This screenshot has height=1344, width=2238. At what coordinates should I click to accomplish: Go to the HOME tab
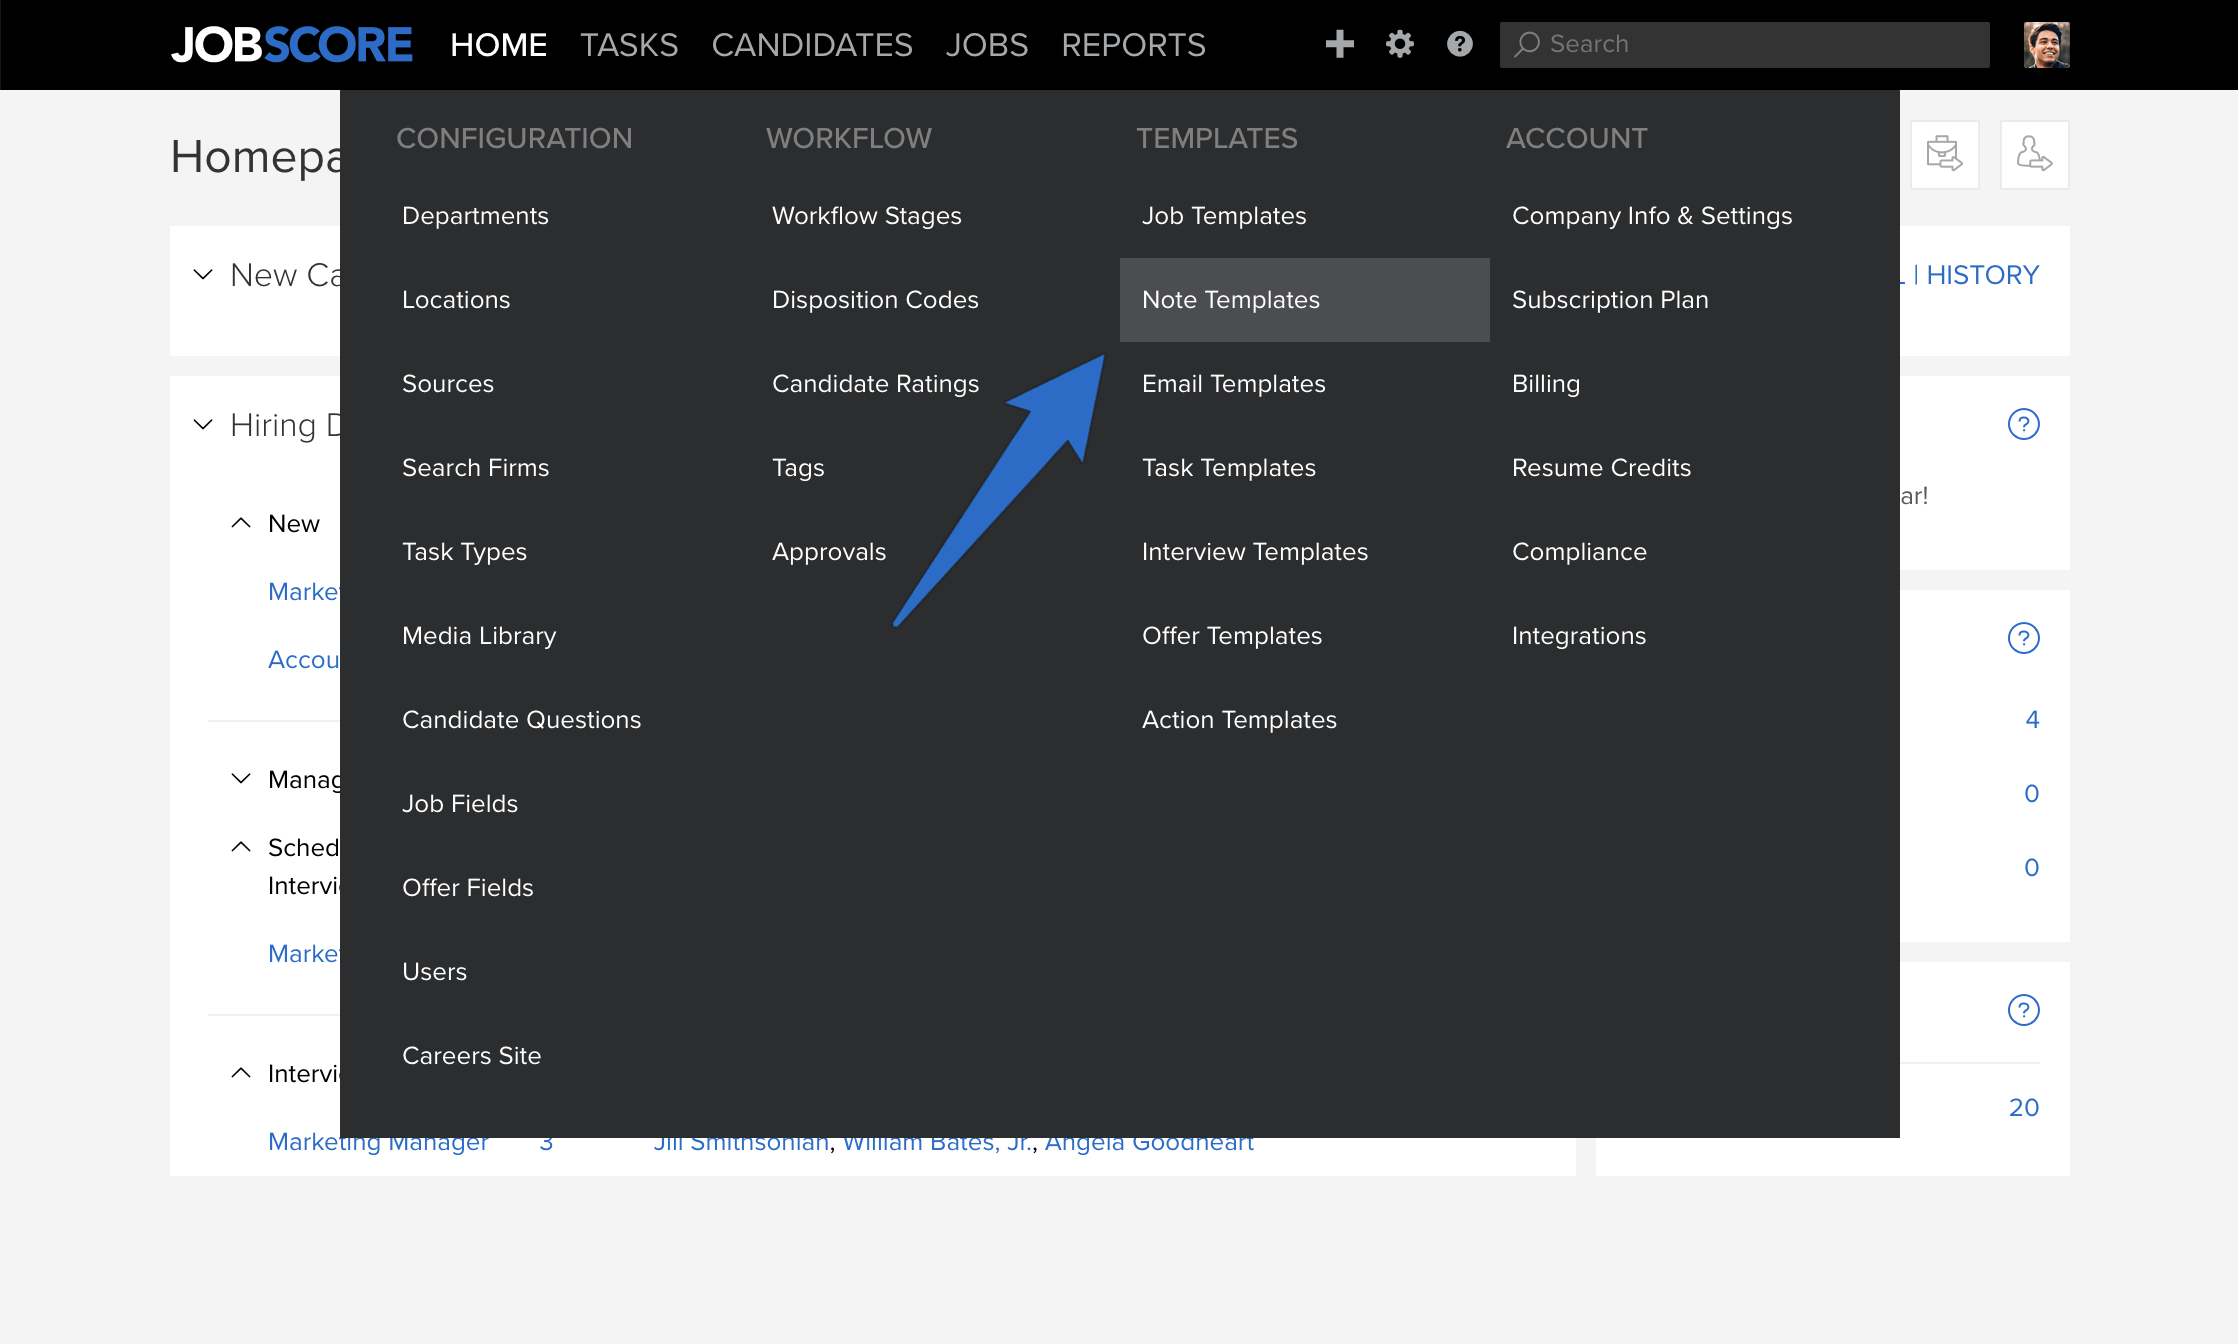click(x=498, y=45)
